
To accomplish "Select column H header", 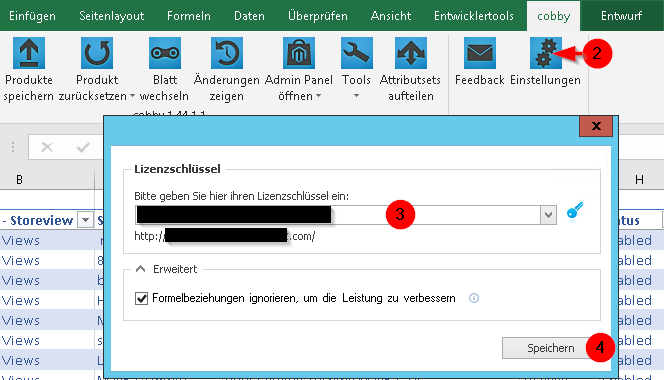I will [x=639, y=180].
